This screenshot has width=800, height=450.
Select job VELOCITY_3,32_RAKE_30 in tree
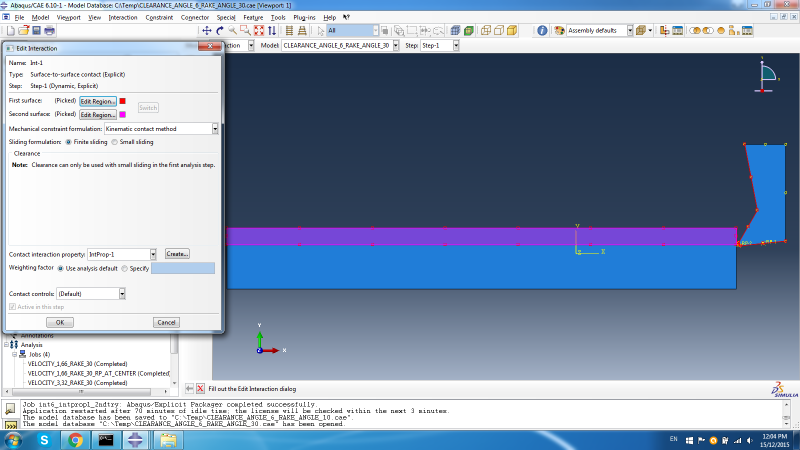coord(78,383)
